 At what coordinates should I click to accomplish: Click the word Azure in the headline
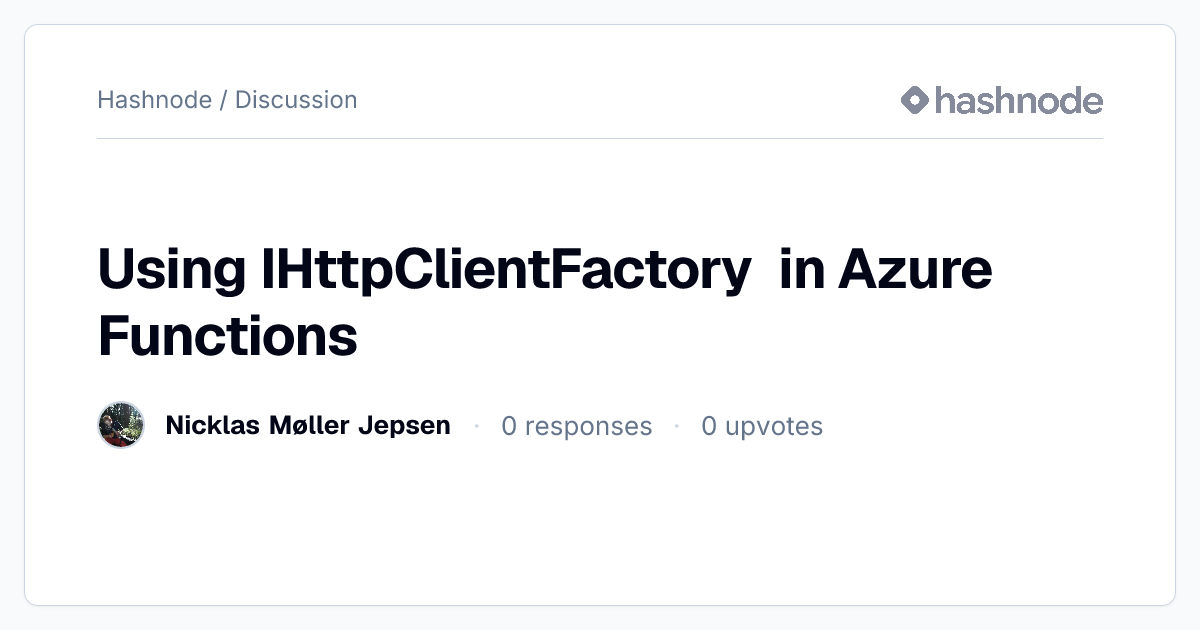(x=915, y=269)
